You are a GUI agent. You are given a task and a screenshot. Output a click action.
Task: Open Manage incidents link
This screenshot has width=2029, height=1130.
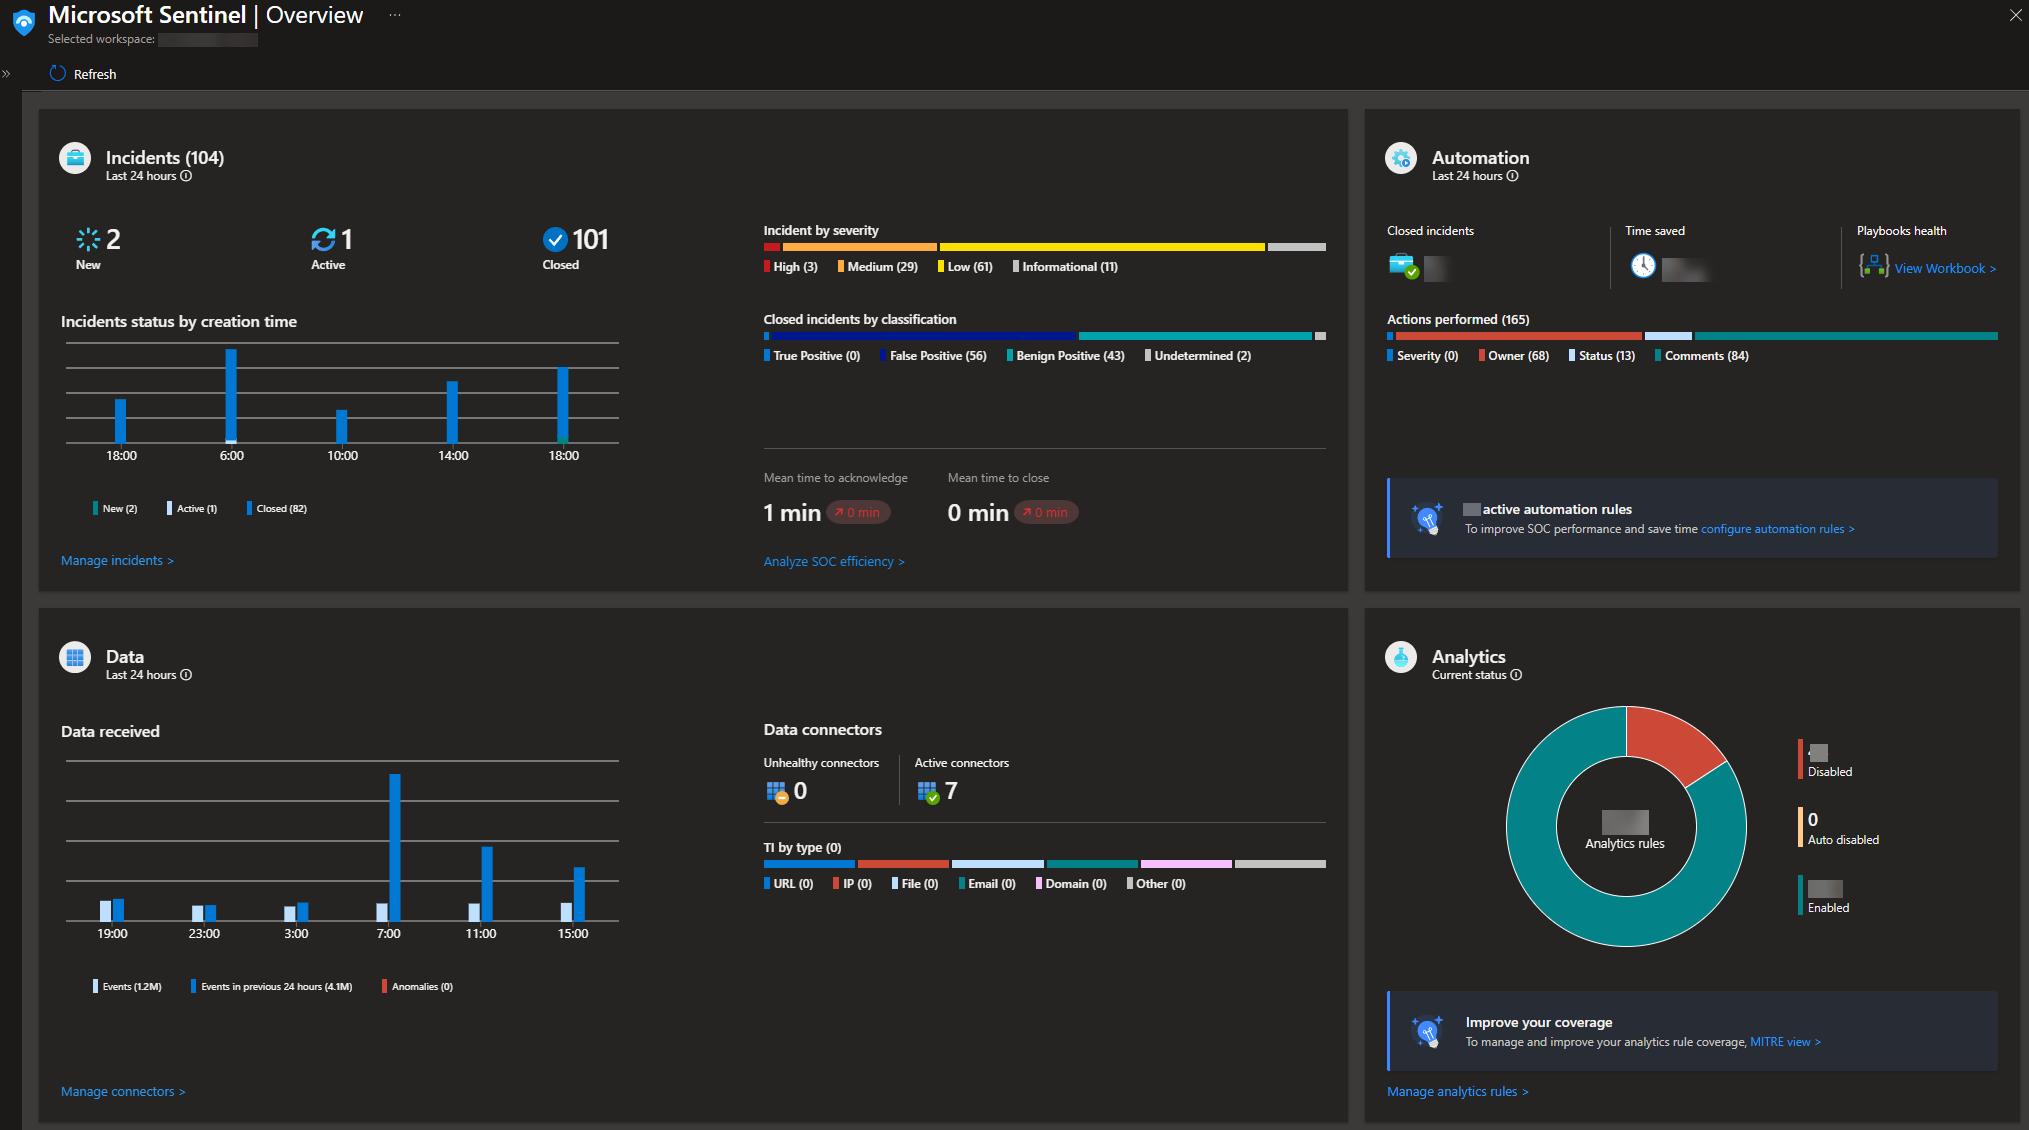[117, 561]
